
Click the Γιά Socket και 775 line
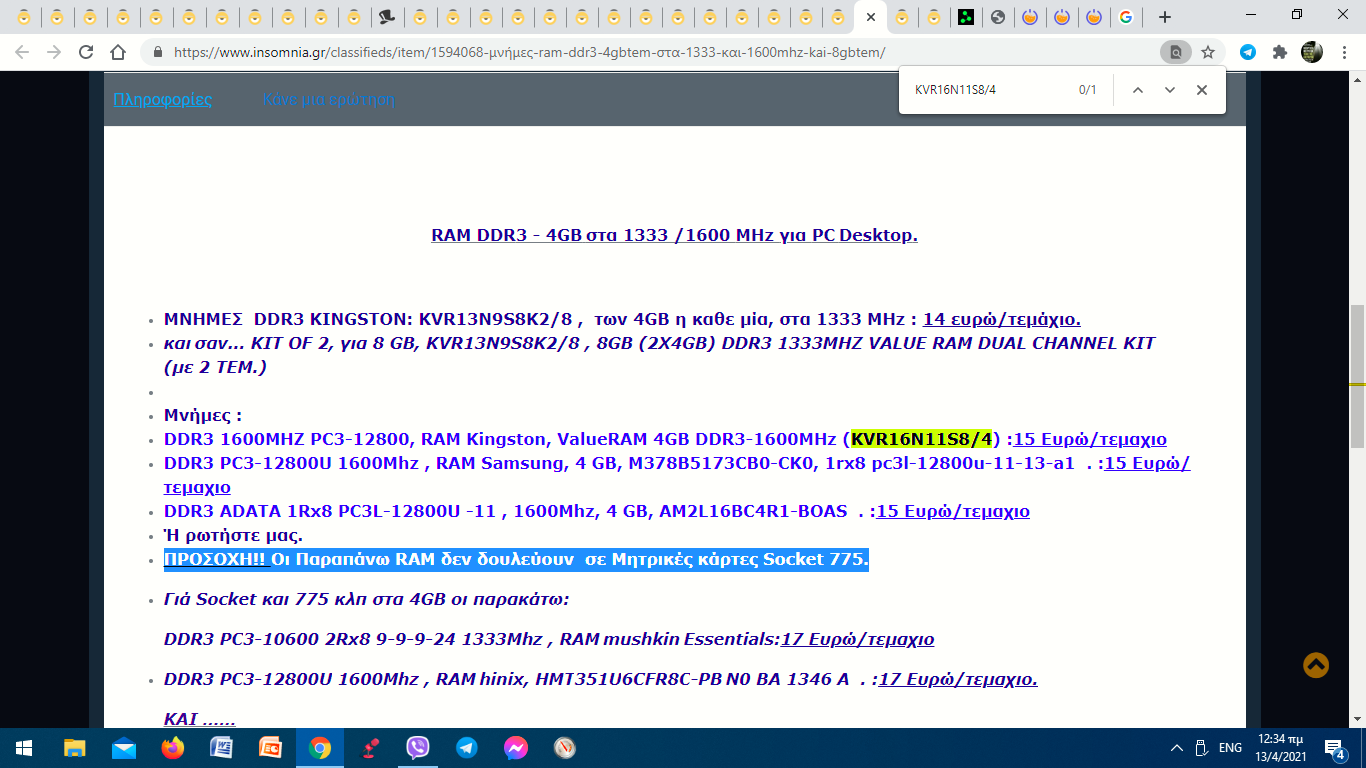367,599
